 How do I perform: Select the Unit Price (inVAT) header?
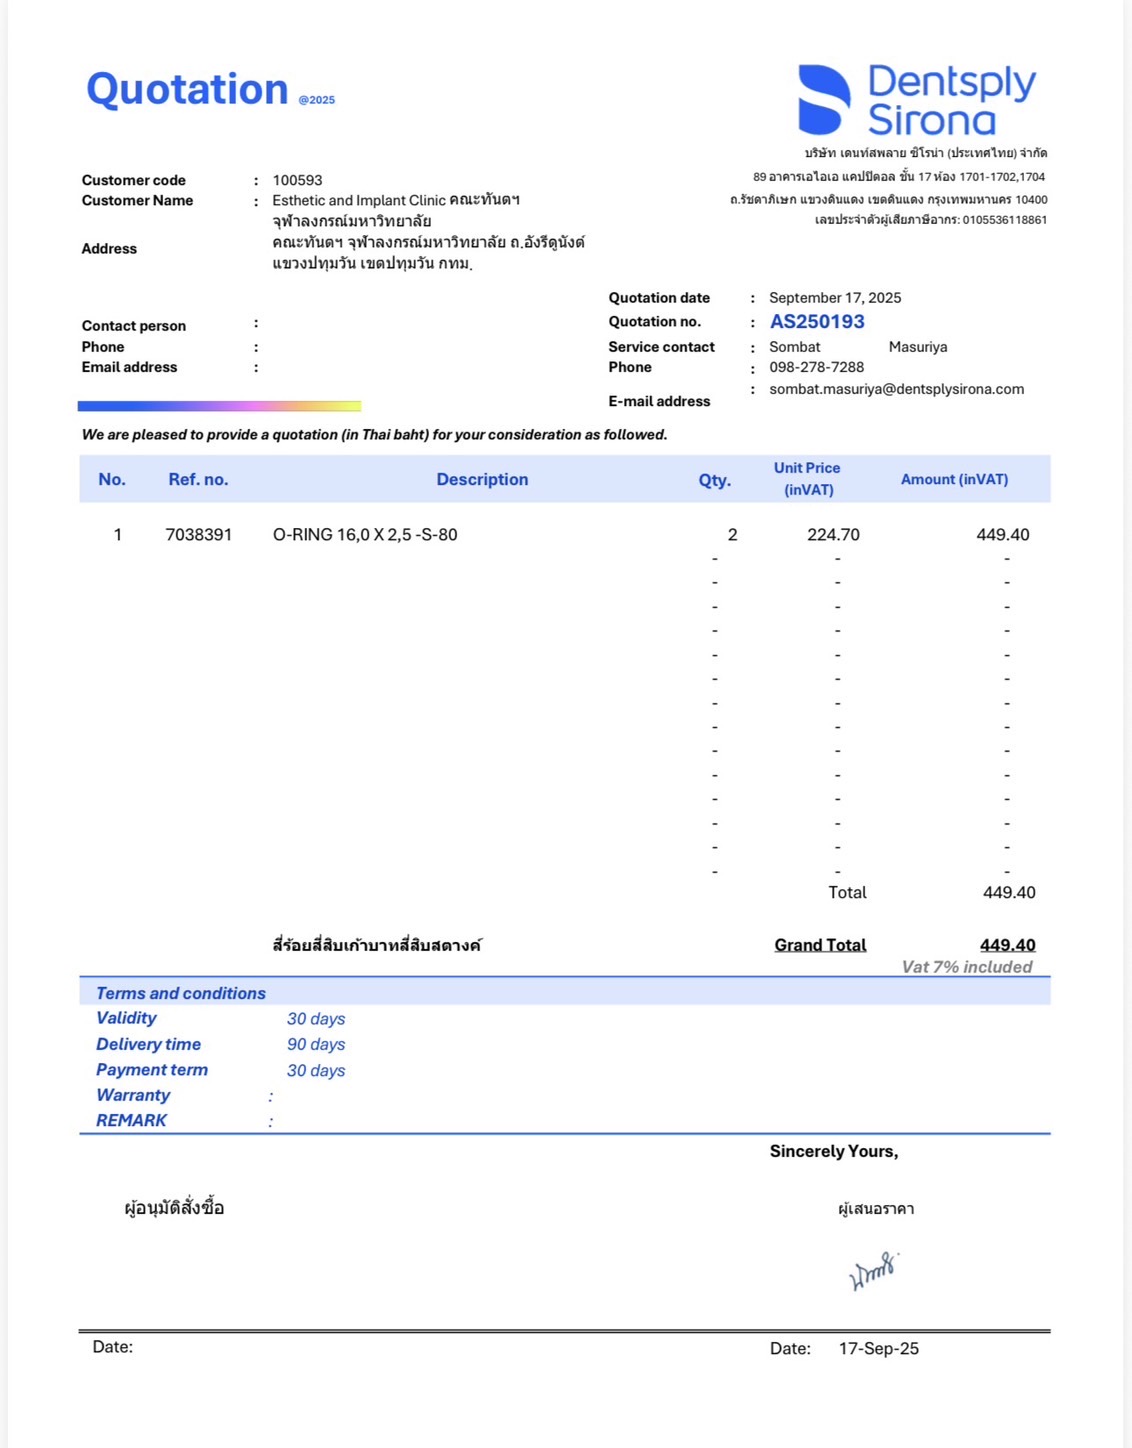coord(807,479)
